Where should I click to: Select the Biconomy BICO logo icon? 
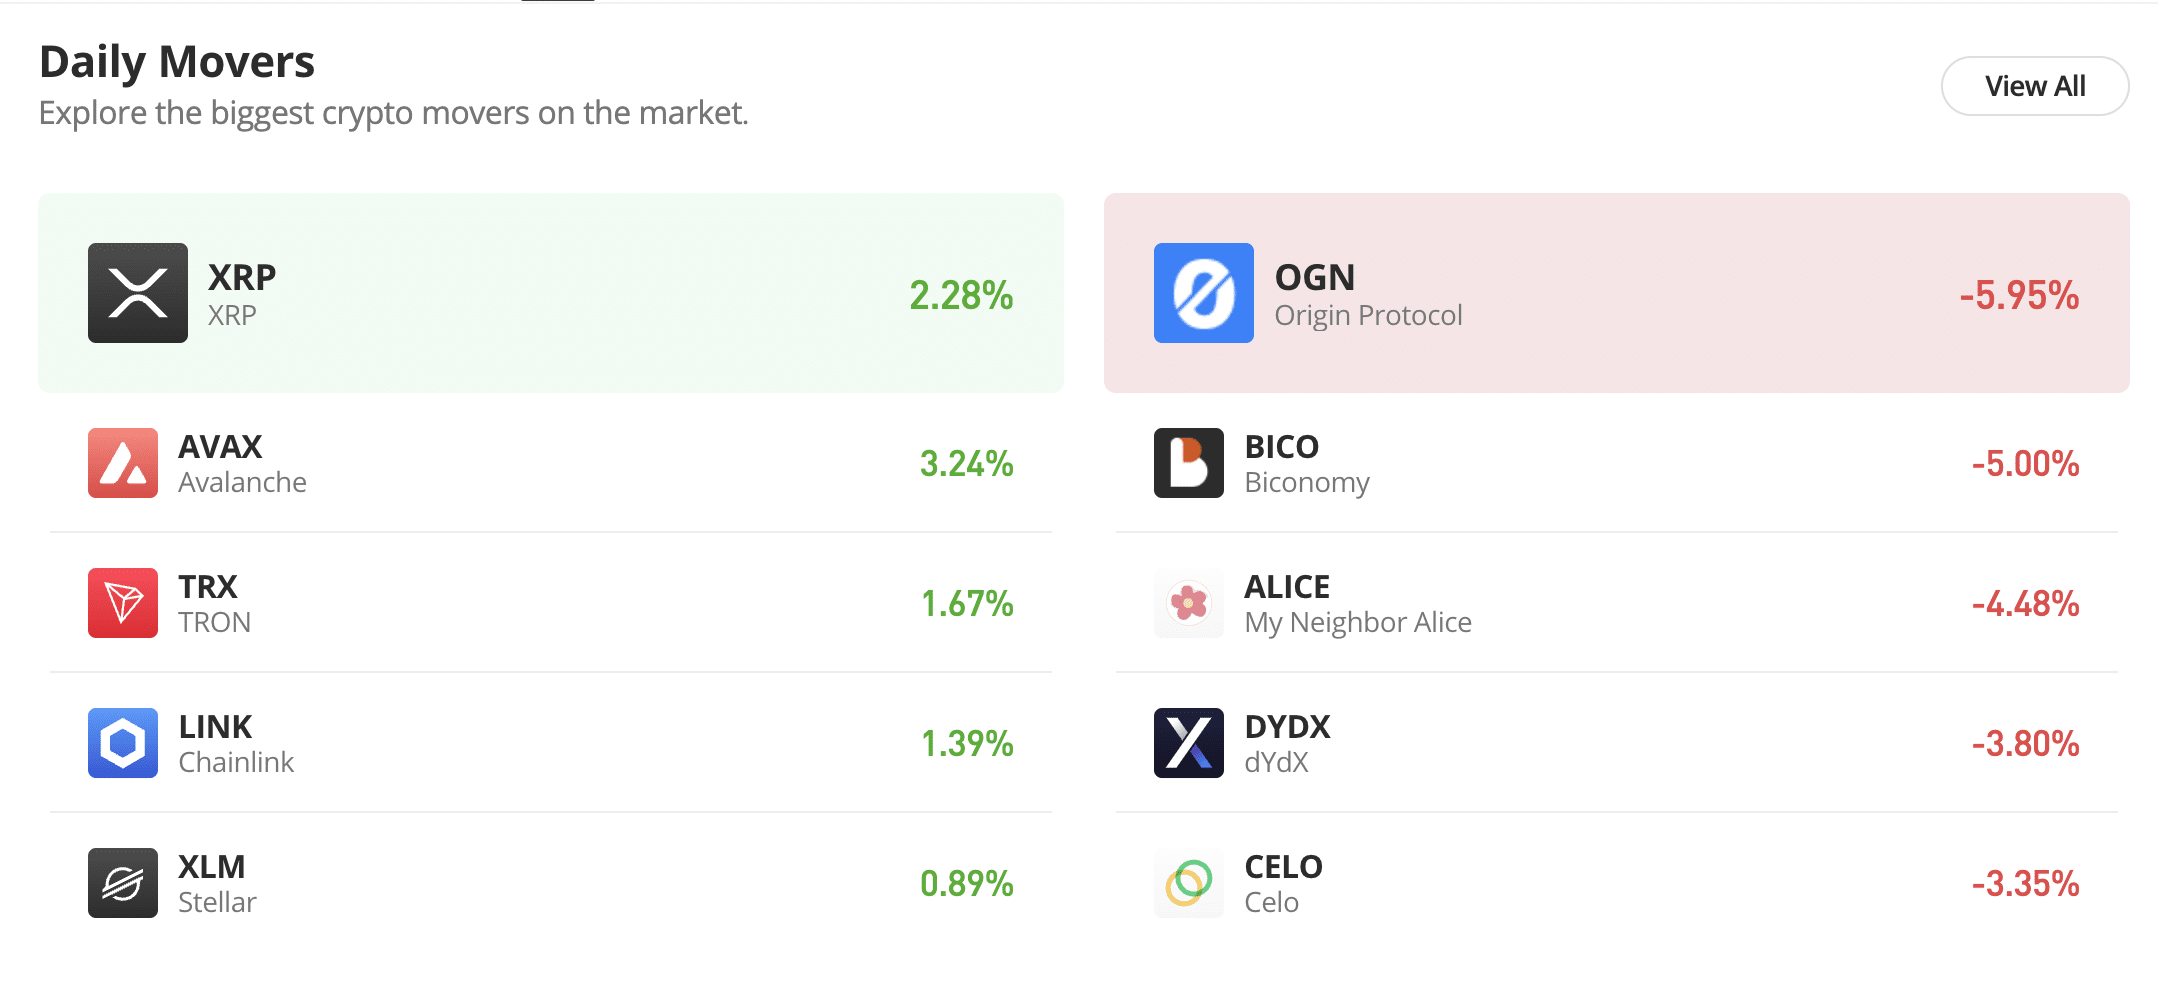(1189, 463)
